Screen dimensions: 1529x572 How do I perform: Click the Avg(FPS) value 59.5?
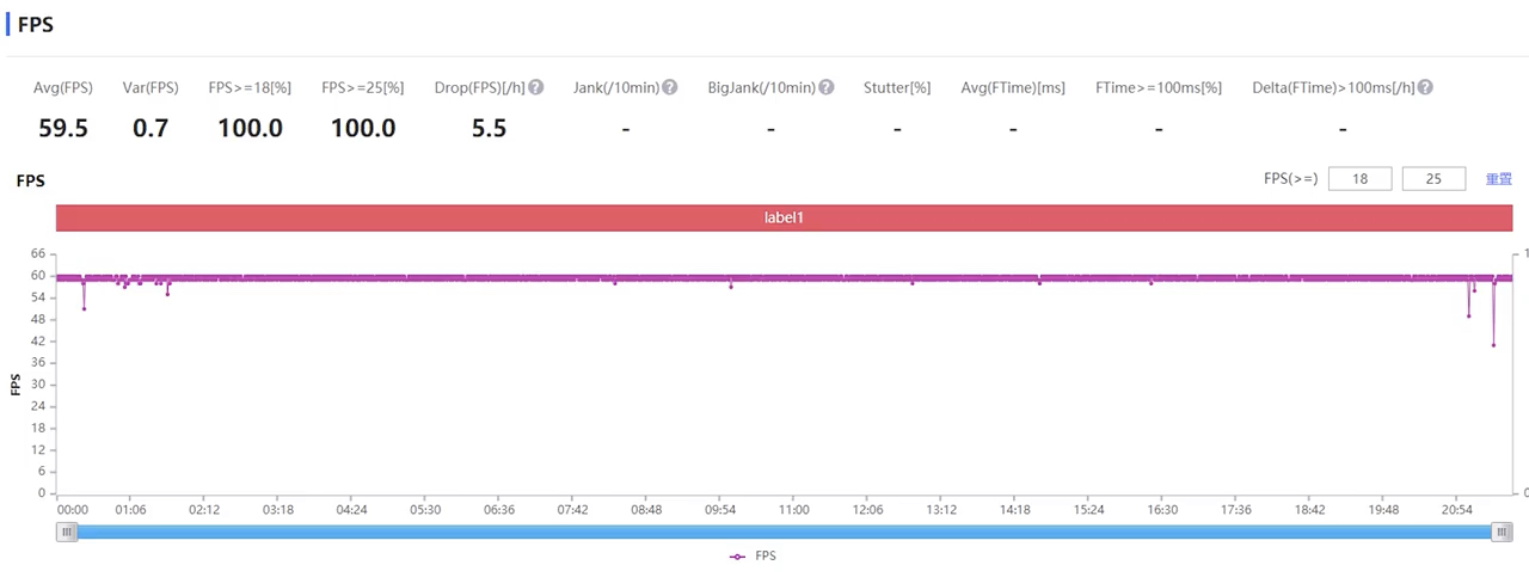click(63, 128)
